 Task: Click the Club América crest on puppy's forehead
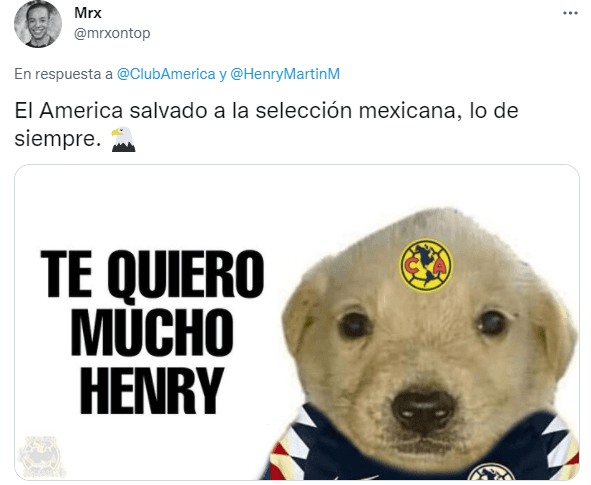tap(426, 265)
